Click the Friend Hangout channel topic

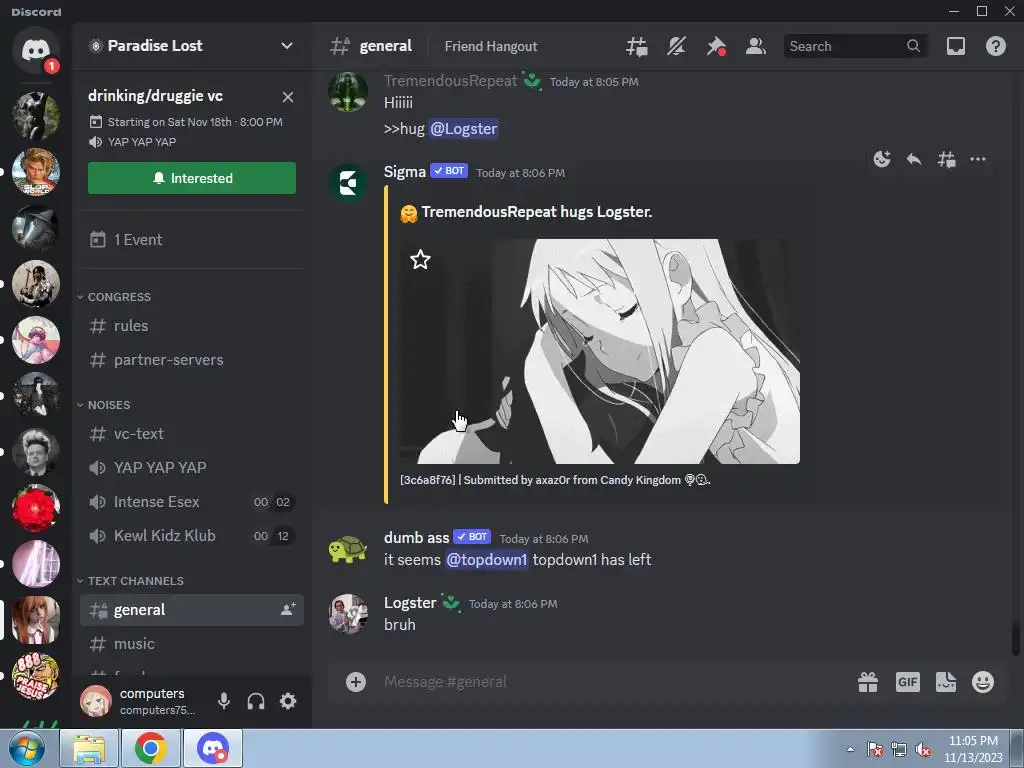point(491,46)
